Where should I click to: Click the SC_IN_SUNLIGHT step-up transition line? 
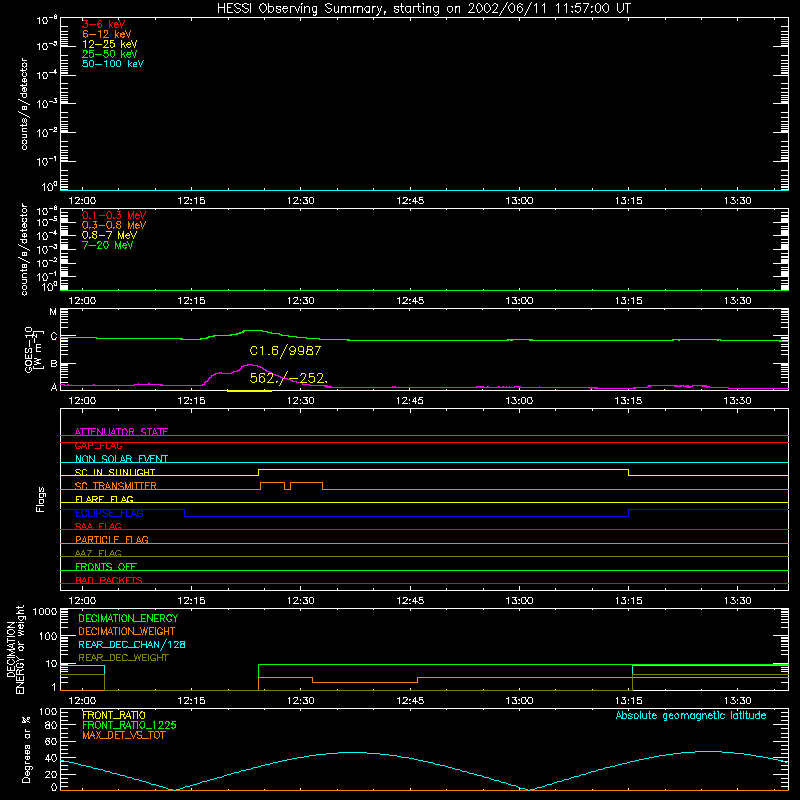click(259, 472)
